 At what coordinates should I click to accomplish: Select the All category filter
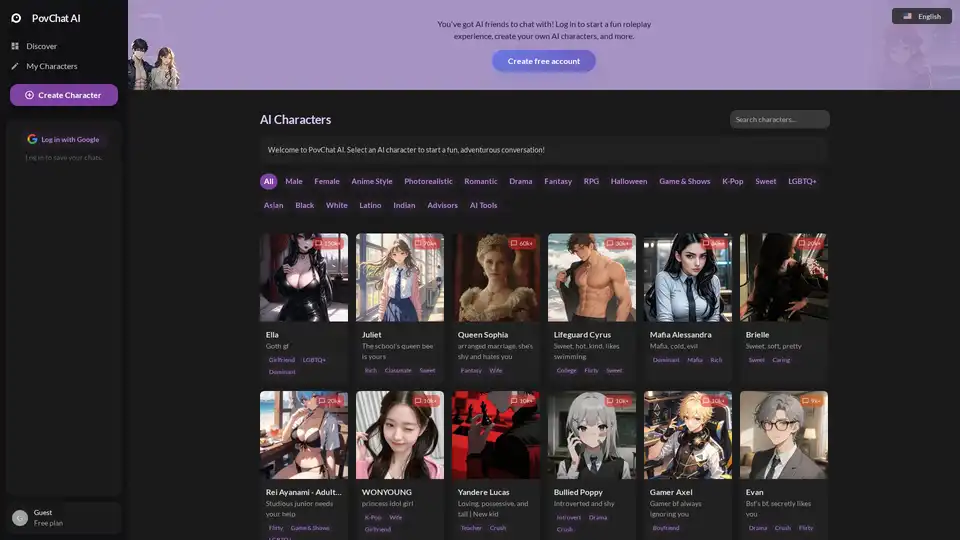pos(268,181)
